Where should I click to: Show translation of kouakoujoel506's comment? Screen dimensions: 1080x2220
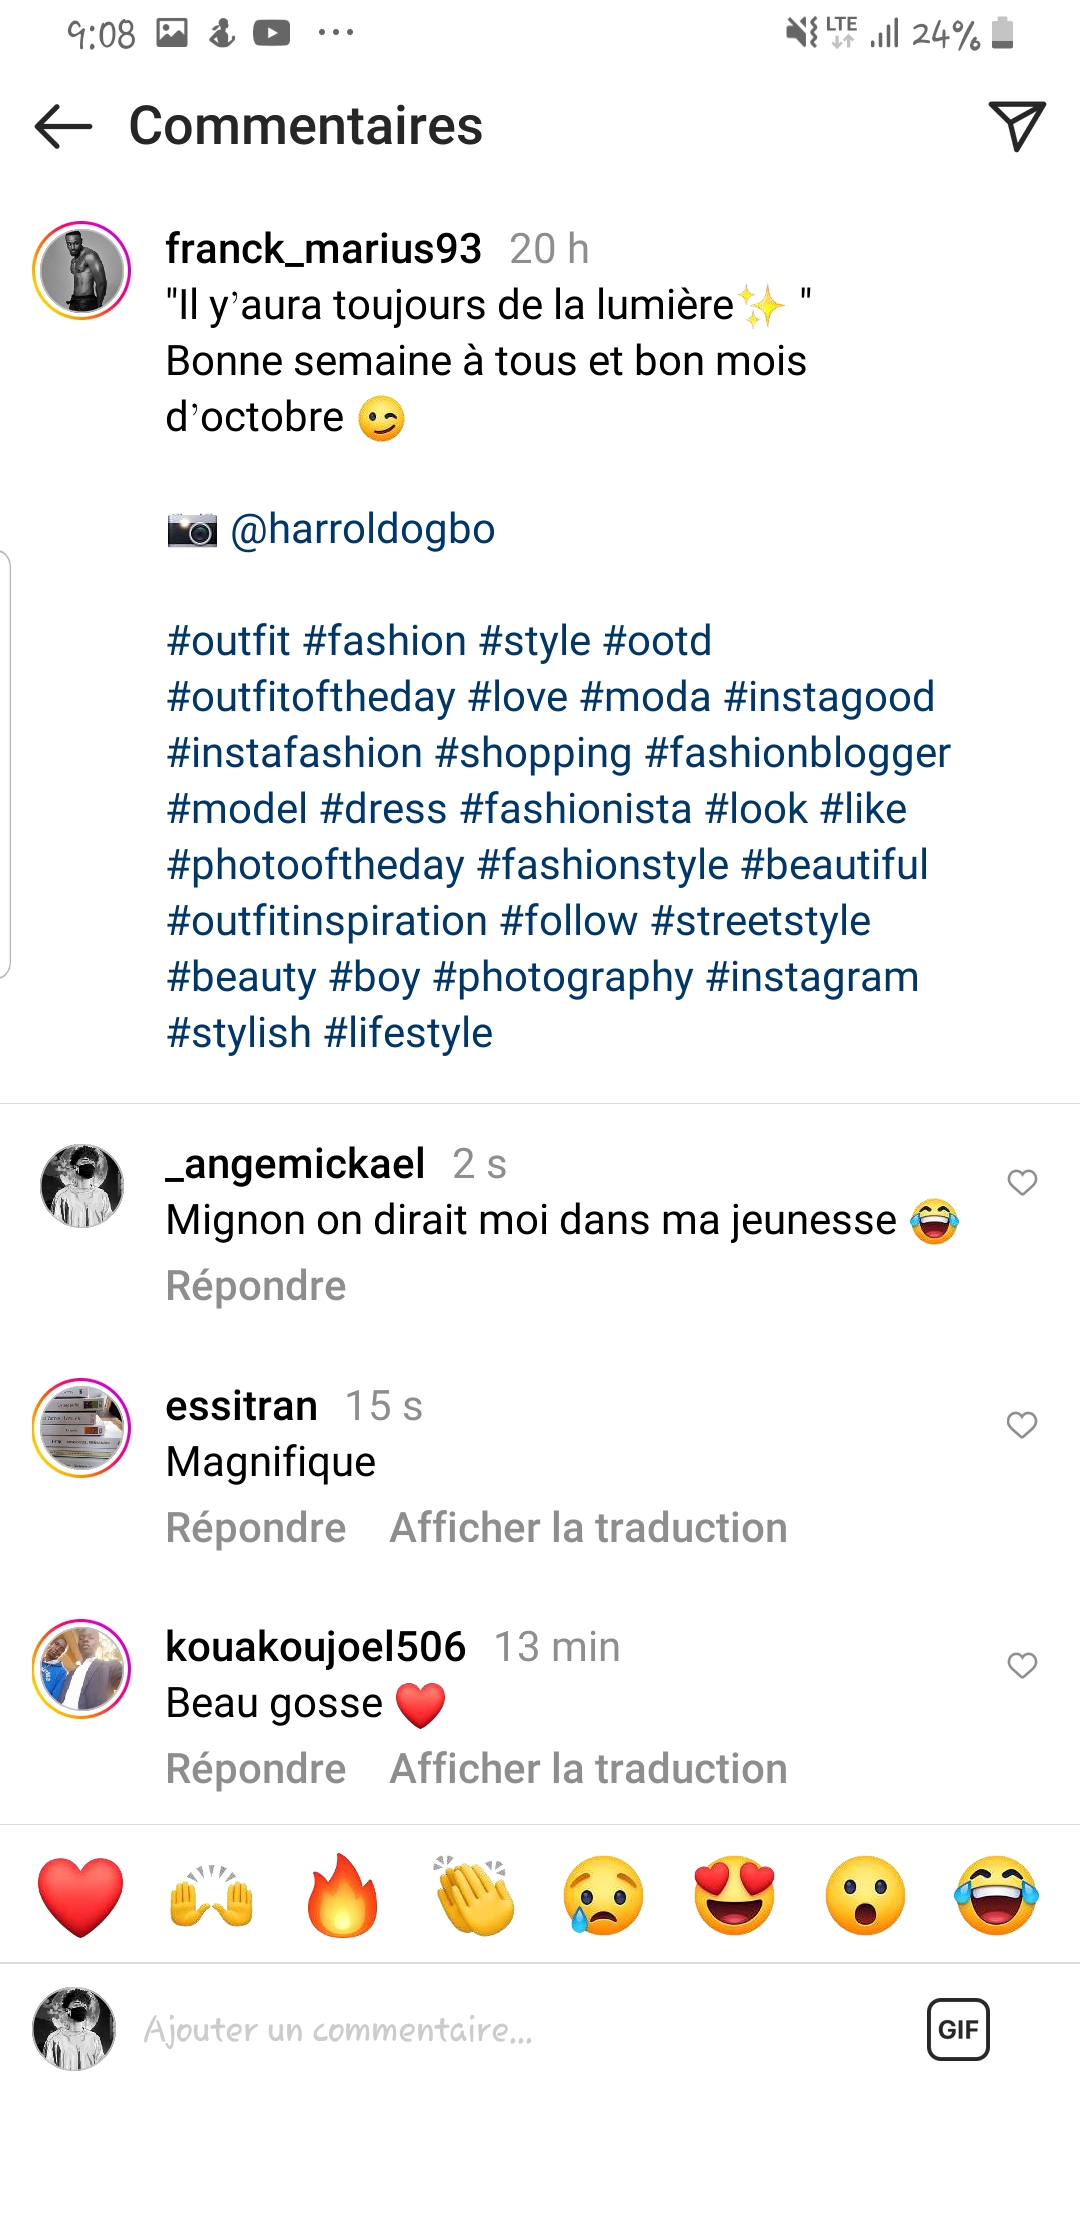(x=588, y=1769)
